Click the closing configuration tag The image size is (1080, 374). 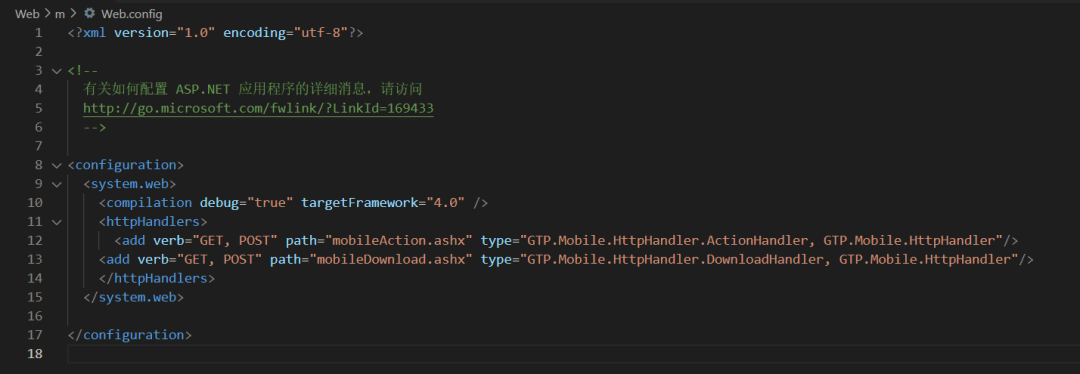pos(130,335)
